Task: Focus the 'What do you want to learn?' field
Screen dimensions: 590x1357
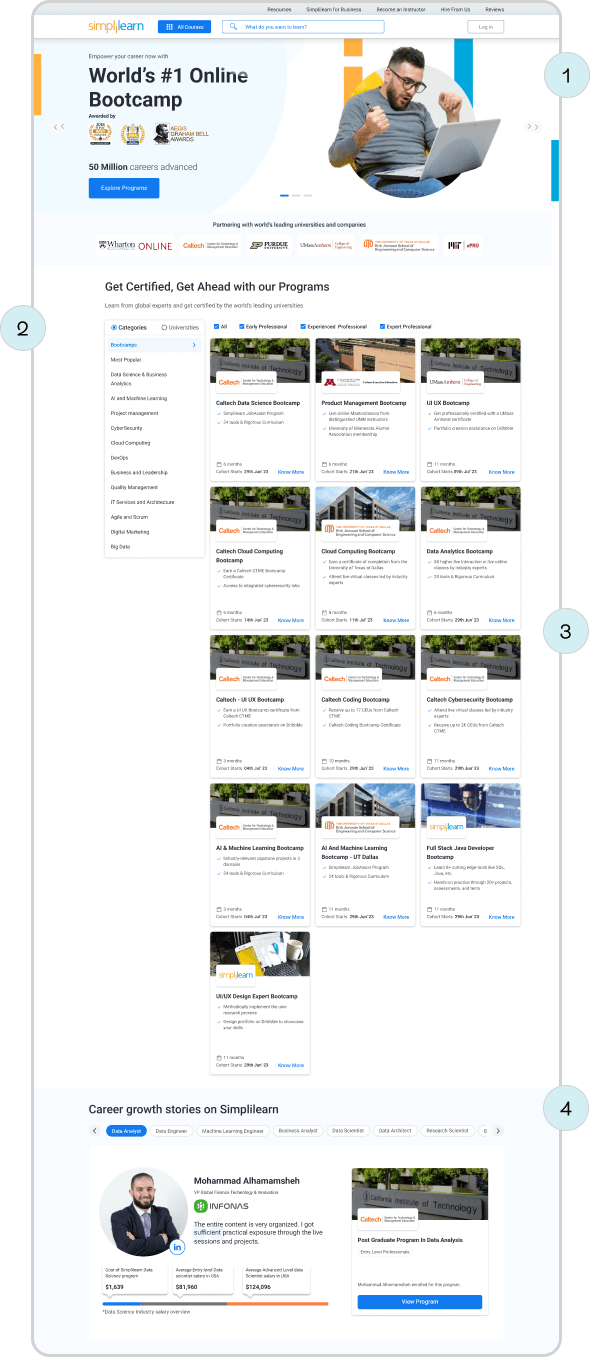Action: (303, 27)
